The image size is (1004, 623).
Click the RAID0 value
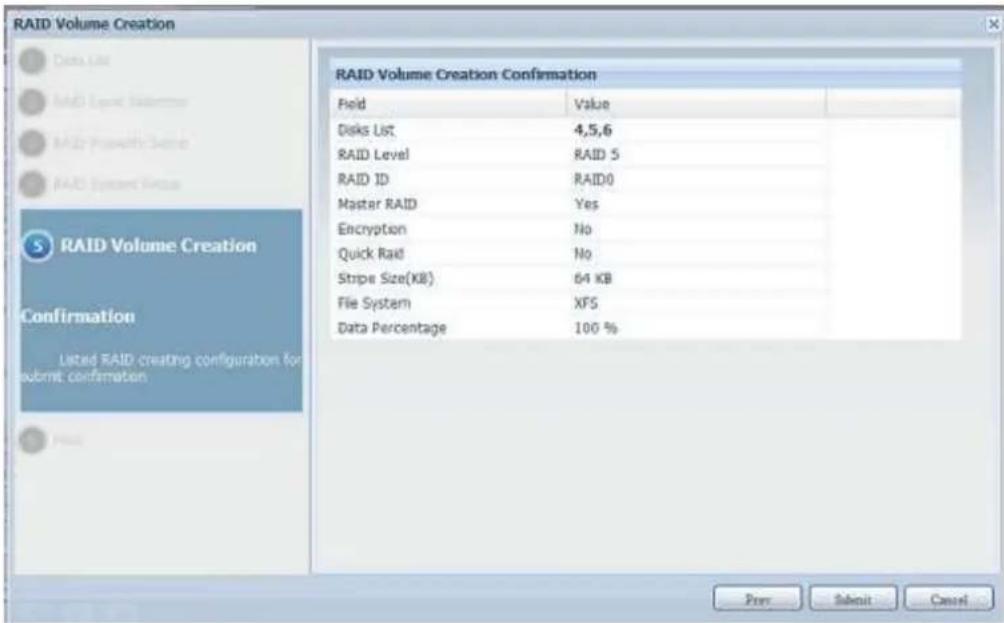594,179
